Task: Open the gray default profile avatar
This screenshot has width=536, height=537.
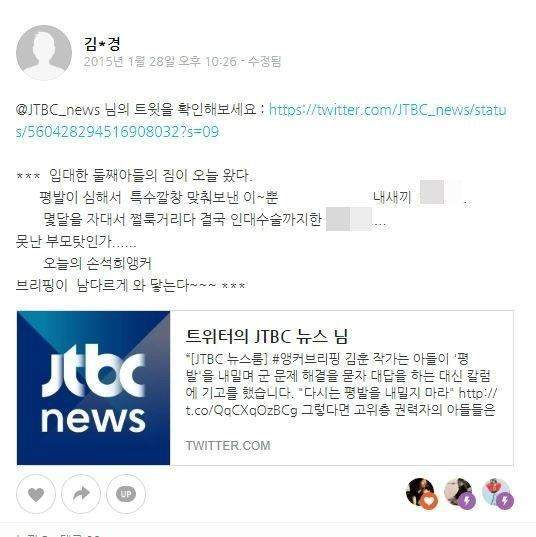Action: click(x=44, y=52)
